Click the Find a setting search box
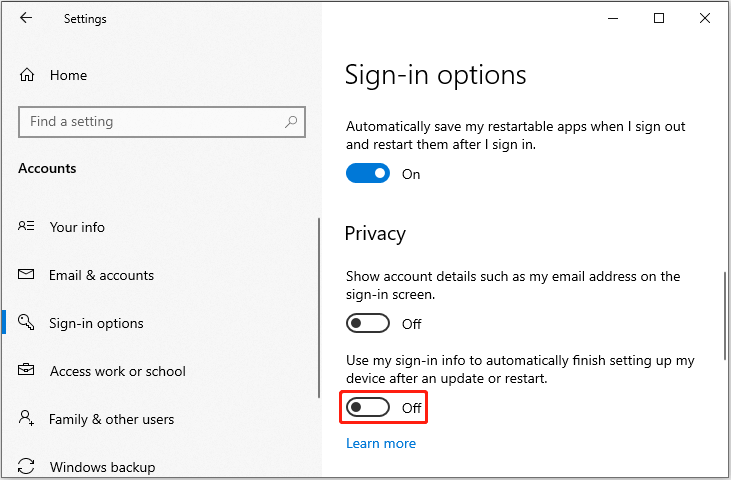The height and width of the screenshot is (480, 731). (162, 122)
